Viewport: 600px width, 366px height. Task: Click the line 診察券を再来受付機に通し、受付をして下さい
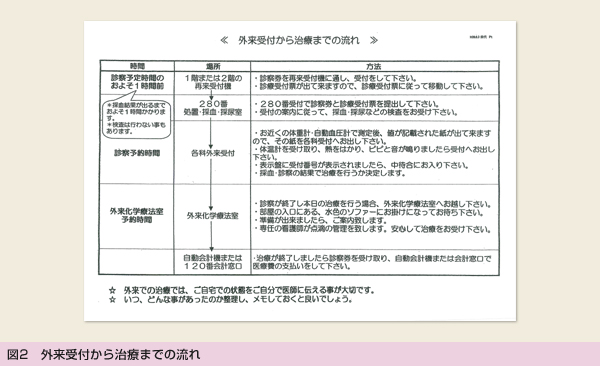coord(336,78)
